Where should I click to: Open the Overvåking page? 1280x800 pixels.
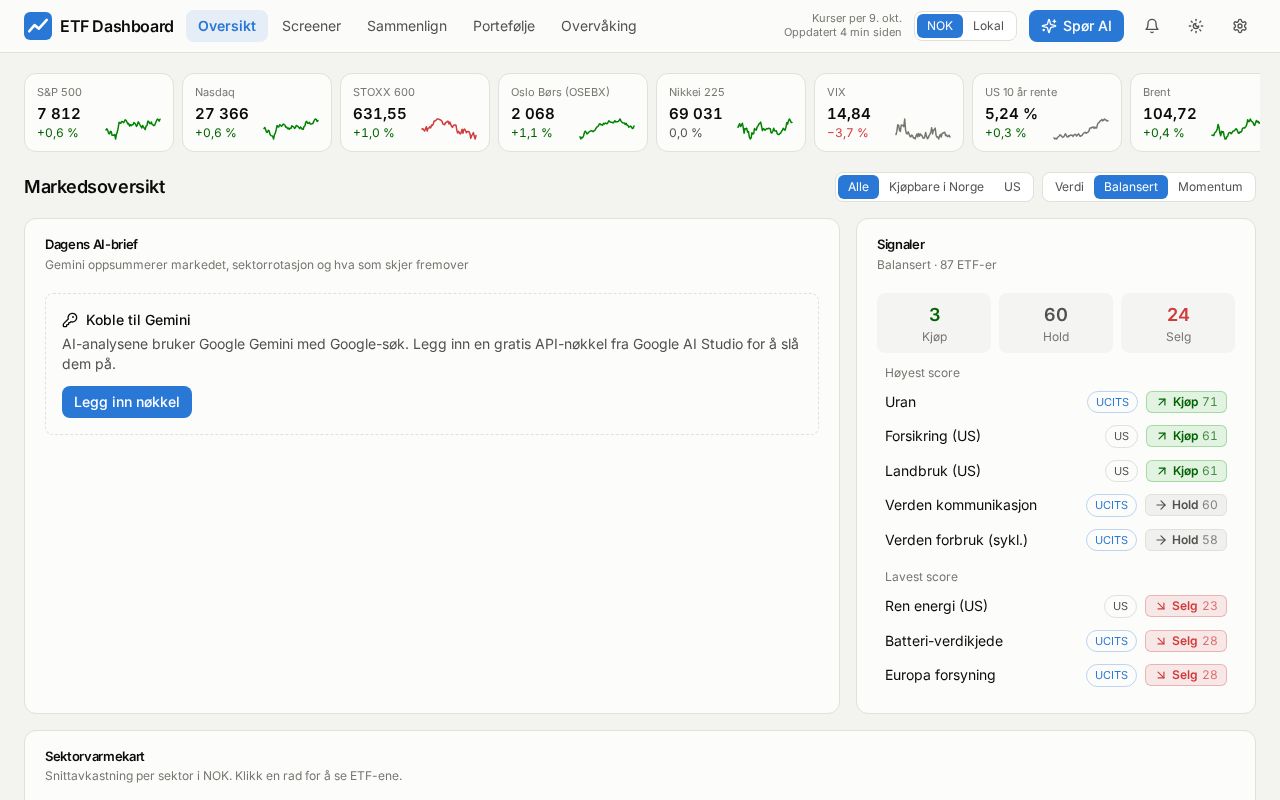pos(599,26)
